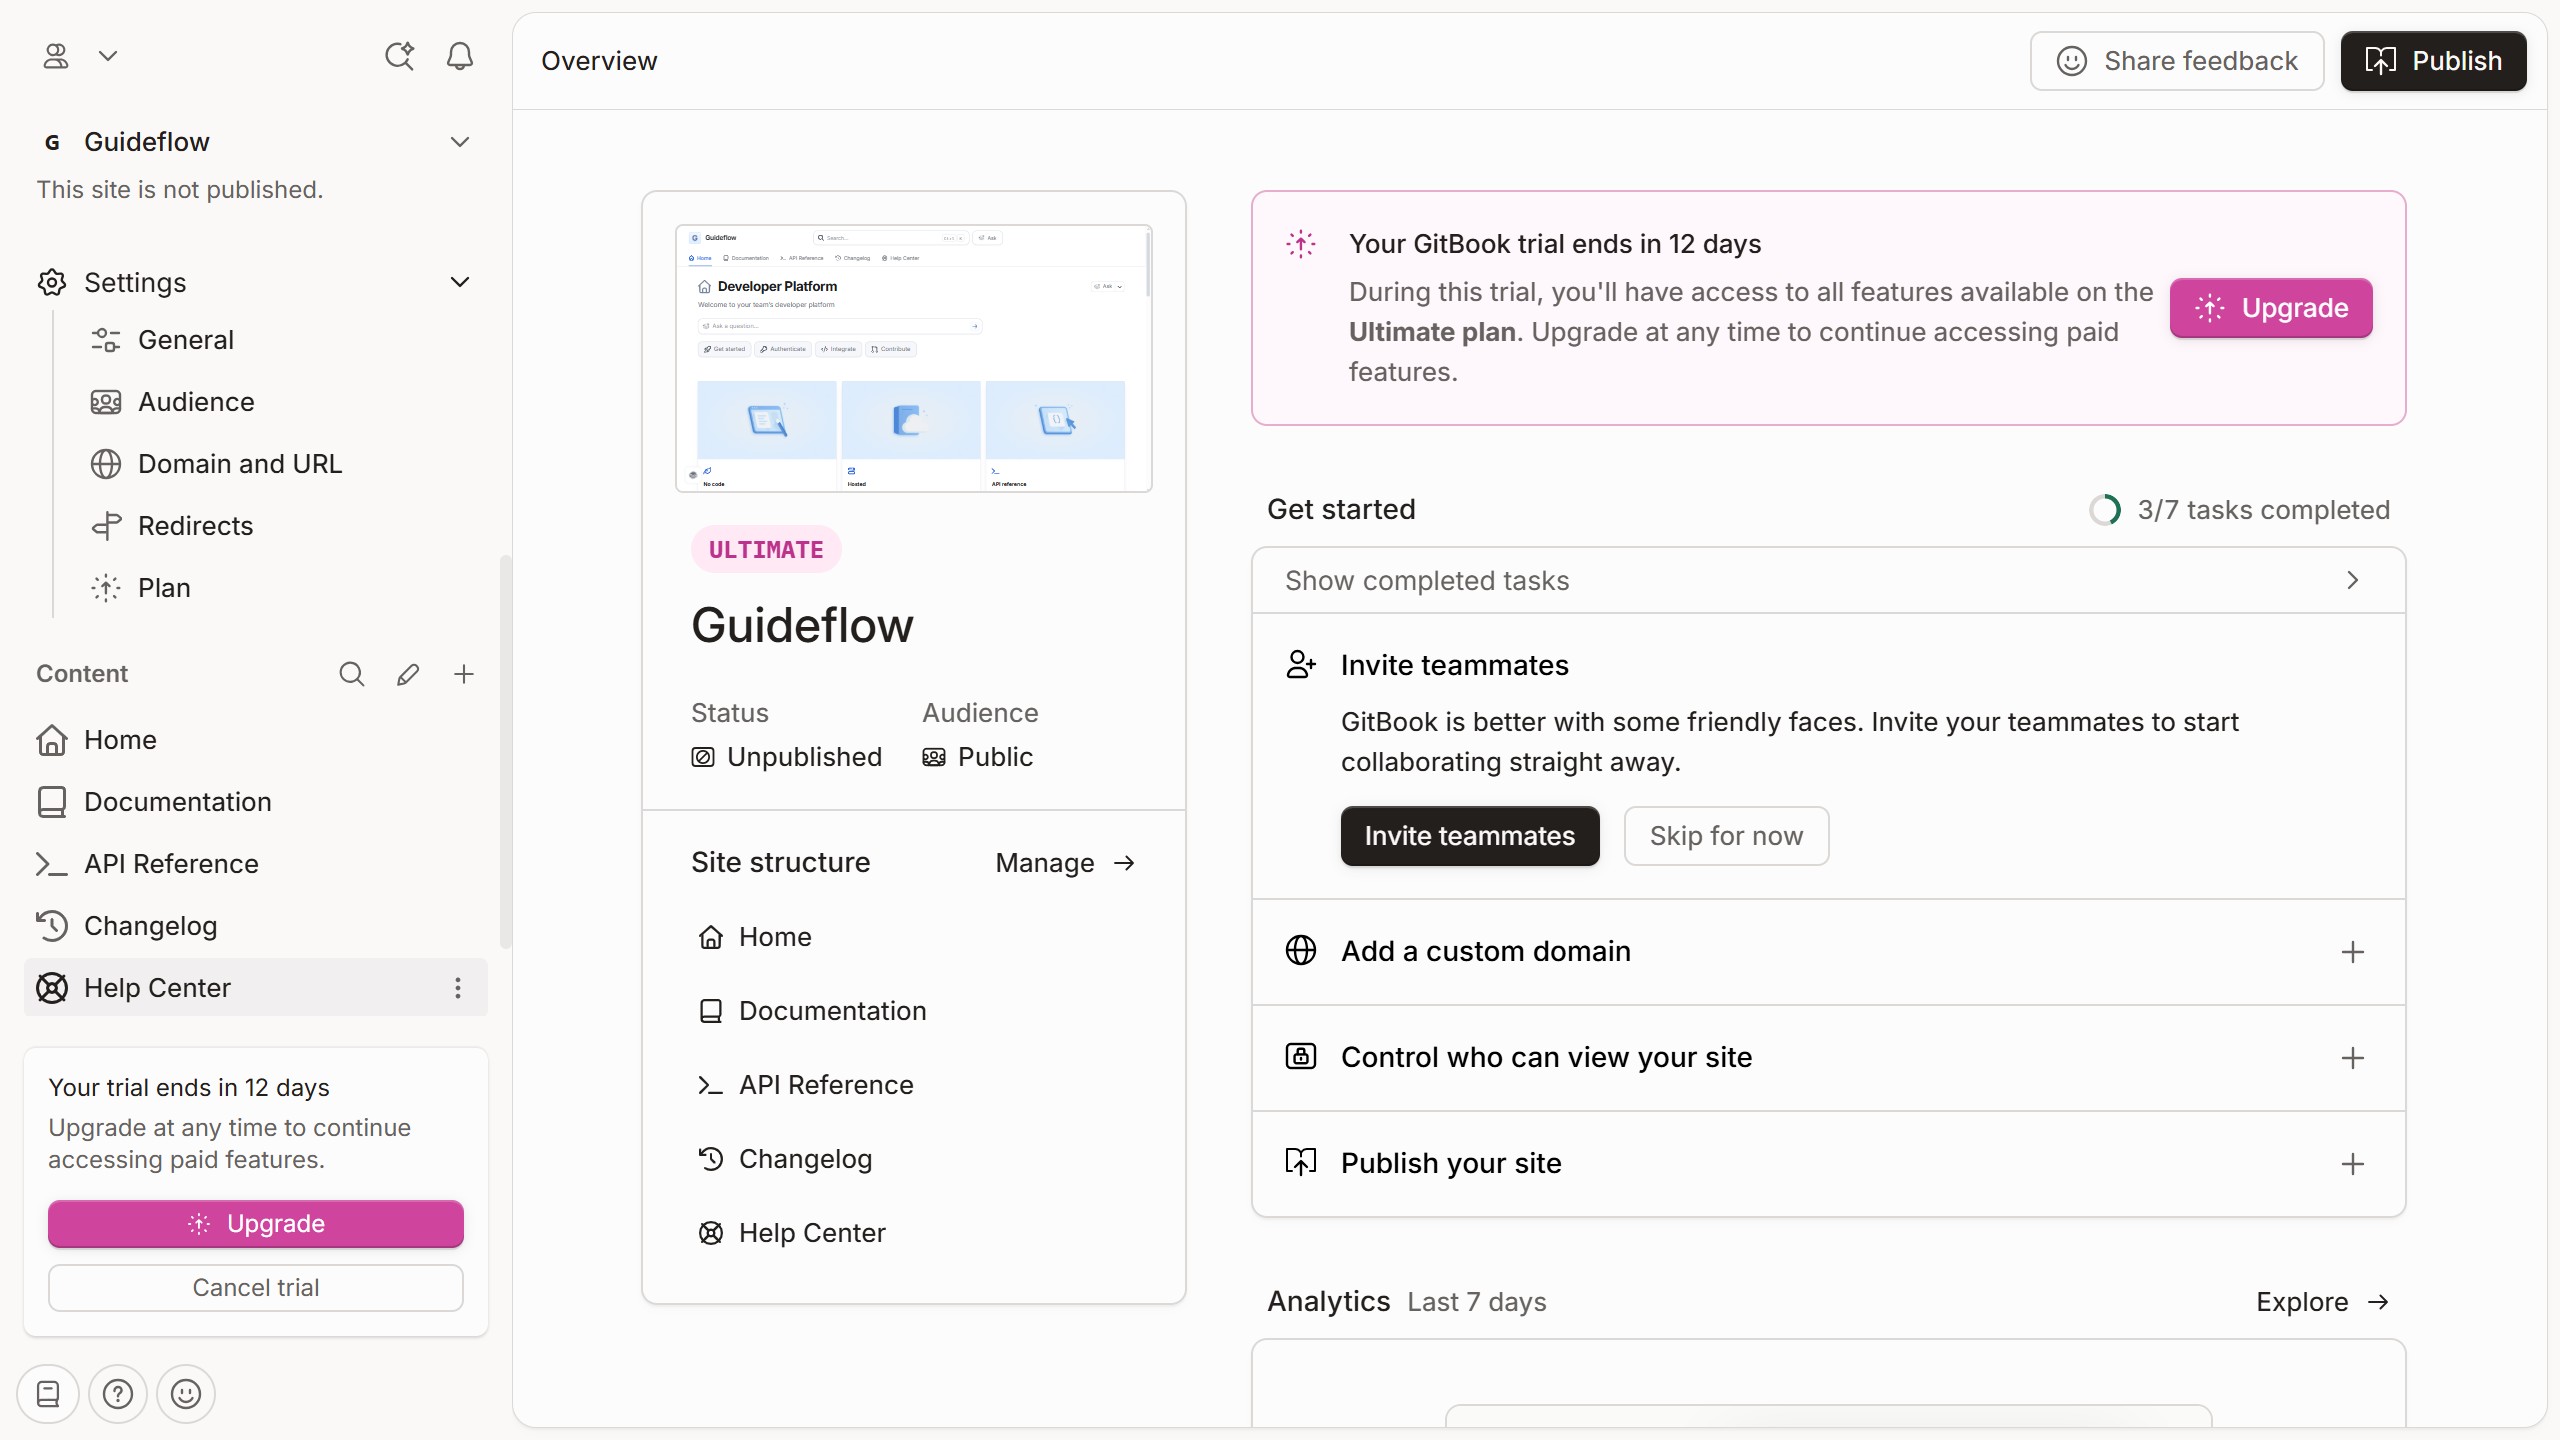2560x1440 pixels.
Task: Click Upgrade in the trial banner
Action: click(2271, 308)
